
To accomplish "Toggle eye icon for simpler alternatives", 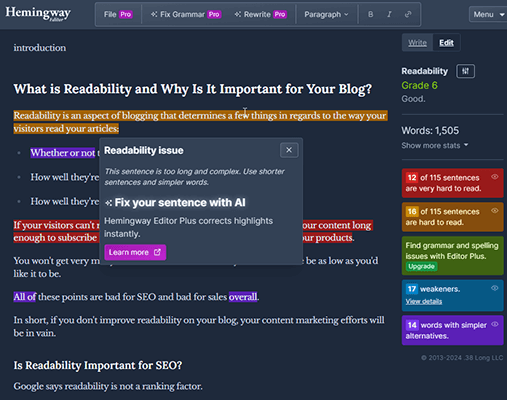I will tap(495, 324).
